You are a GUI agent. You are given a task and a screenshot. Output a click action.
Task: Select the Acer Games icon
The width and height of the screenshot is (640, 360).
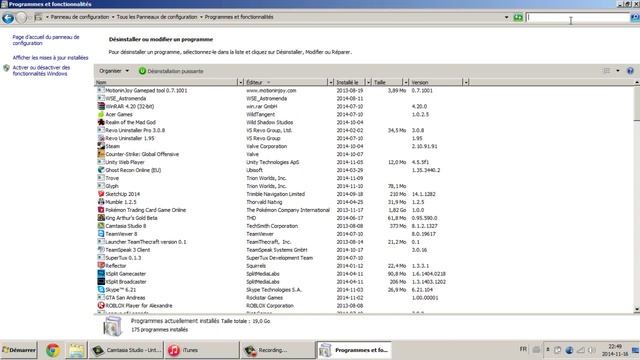(x=101, y=114)
